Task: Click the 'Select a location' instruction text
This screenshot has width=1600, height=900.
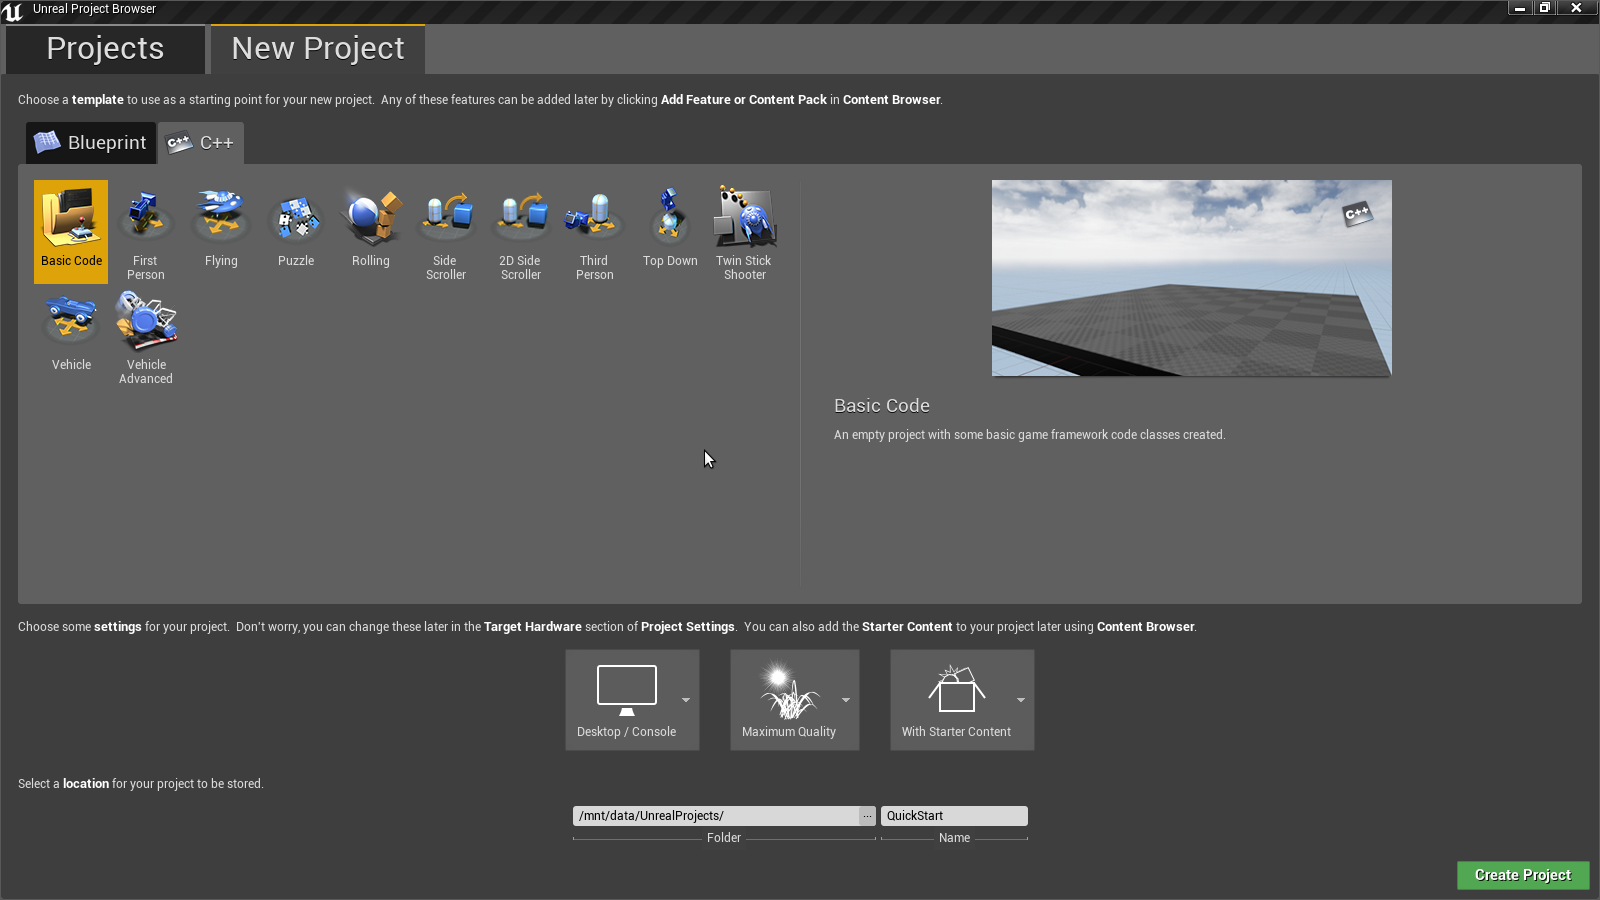Action: click(141, 784)
